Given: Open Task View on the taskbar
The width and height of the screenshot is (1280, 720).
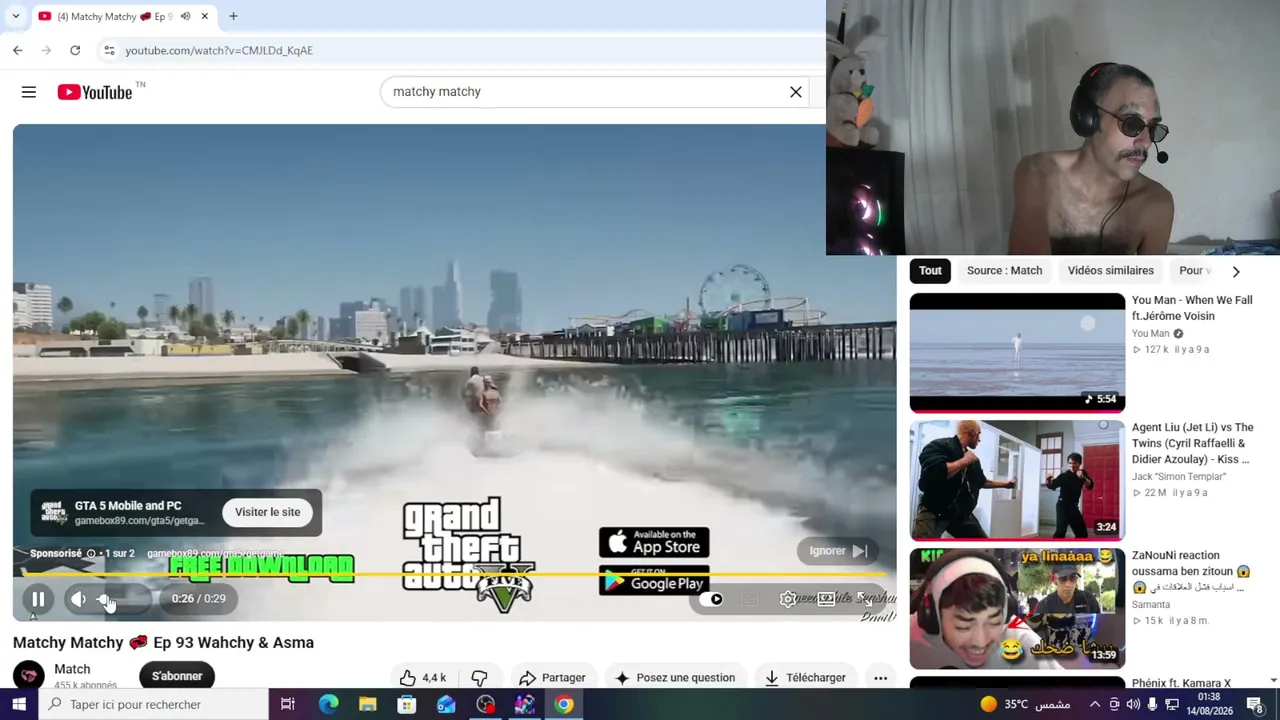Looking at the screenshot, I should [x=288, y=705].
